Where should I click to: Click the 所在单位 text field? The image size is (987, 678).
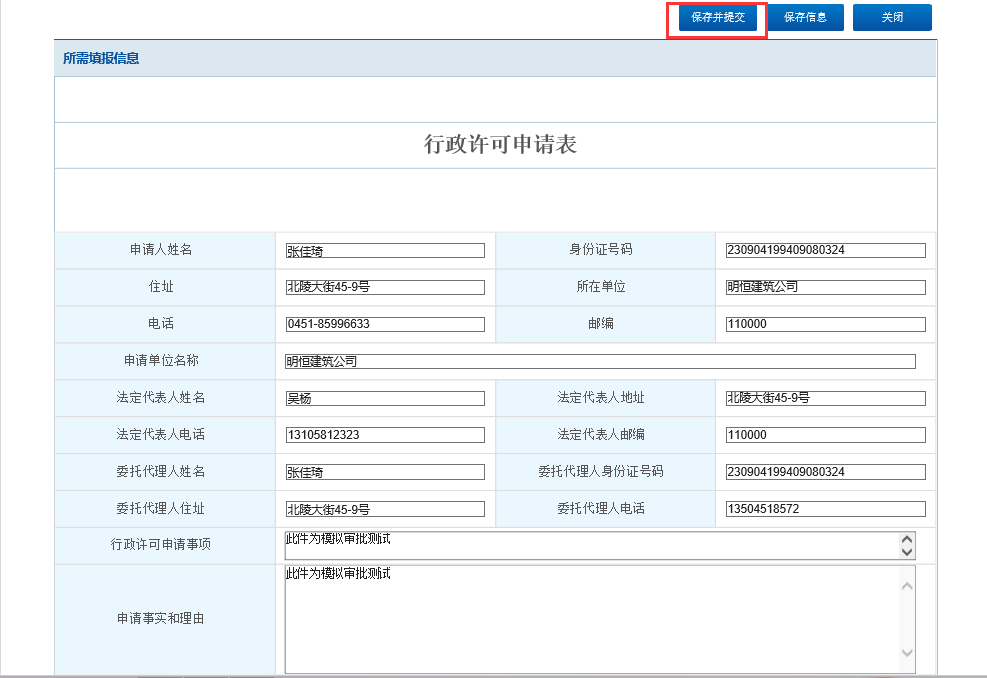(x=825, y=287)
